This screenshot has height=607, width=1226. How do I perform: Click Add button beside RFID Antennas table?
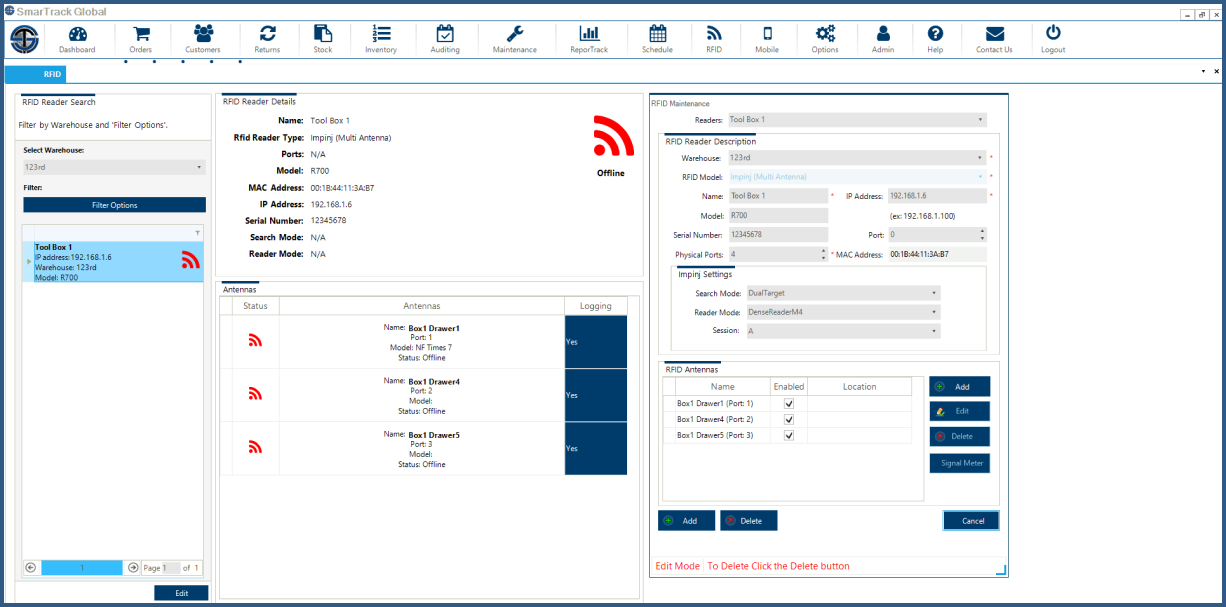(959, 386)
